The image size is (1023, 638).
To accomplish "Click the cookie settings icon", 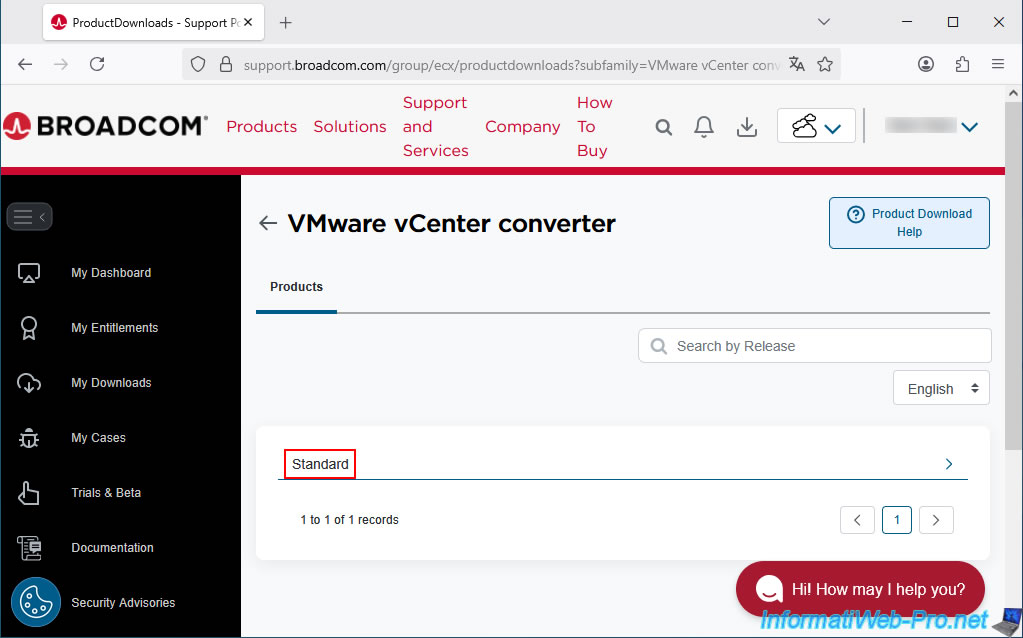I will pyautogui.click(x=36, y=603).
